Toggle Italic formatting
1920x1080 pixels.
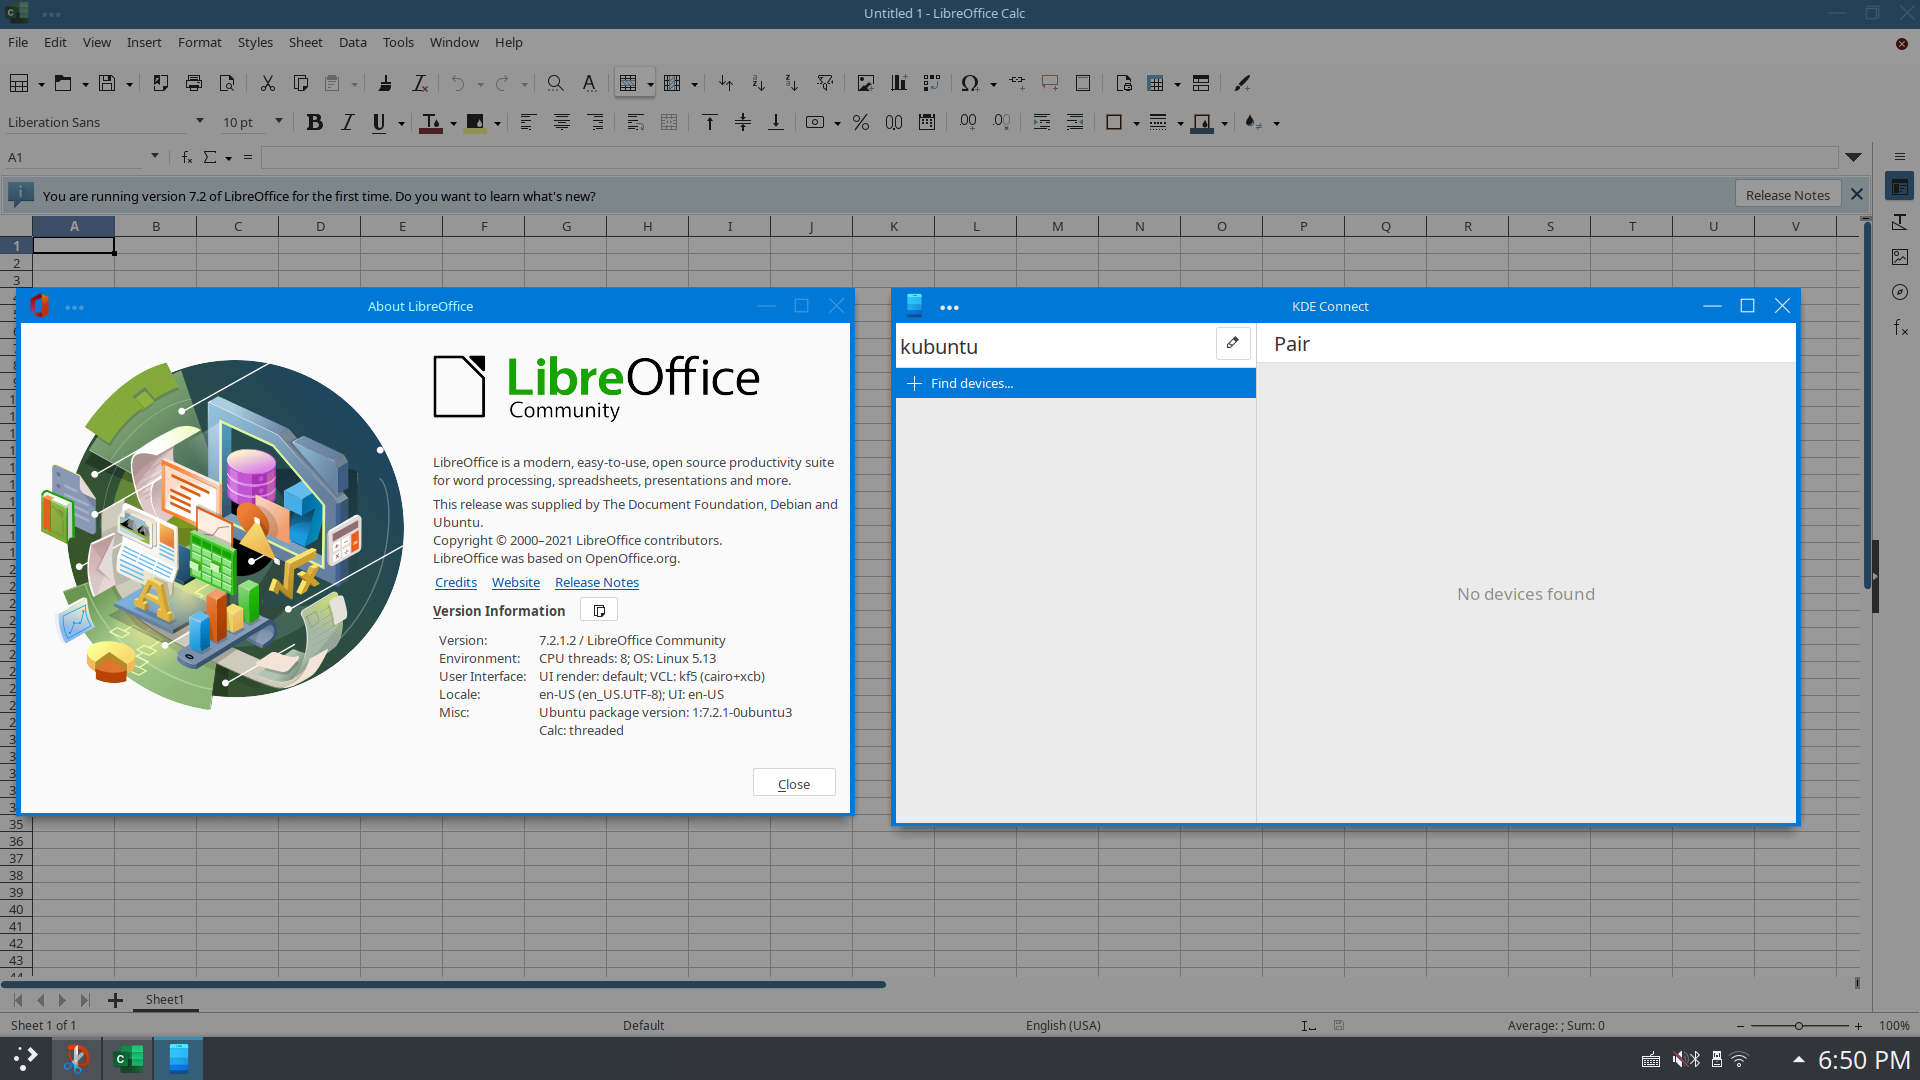tap(347, 123)
